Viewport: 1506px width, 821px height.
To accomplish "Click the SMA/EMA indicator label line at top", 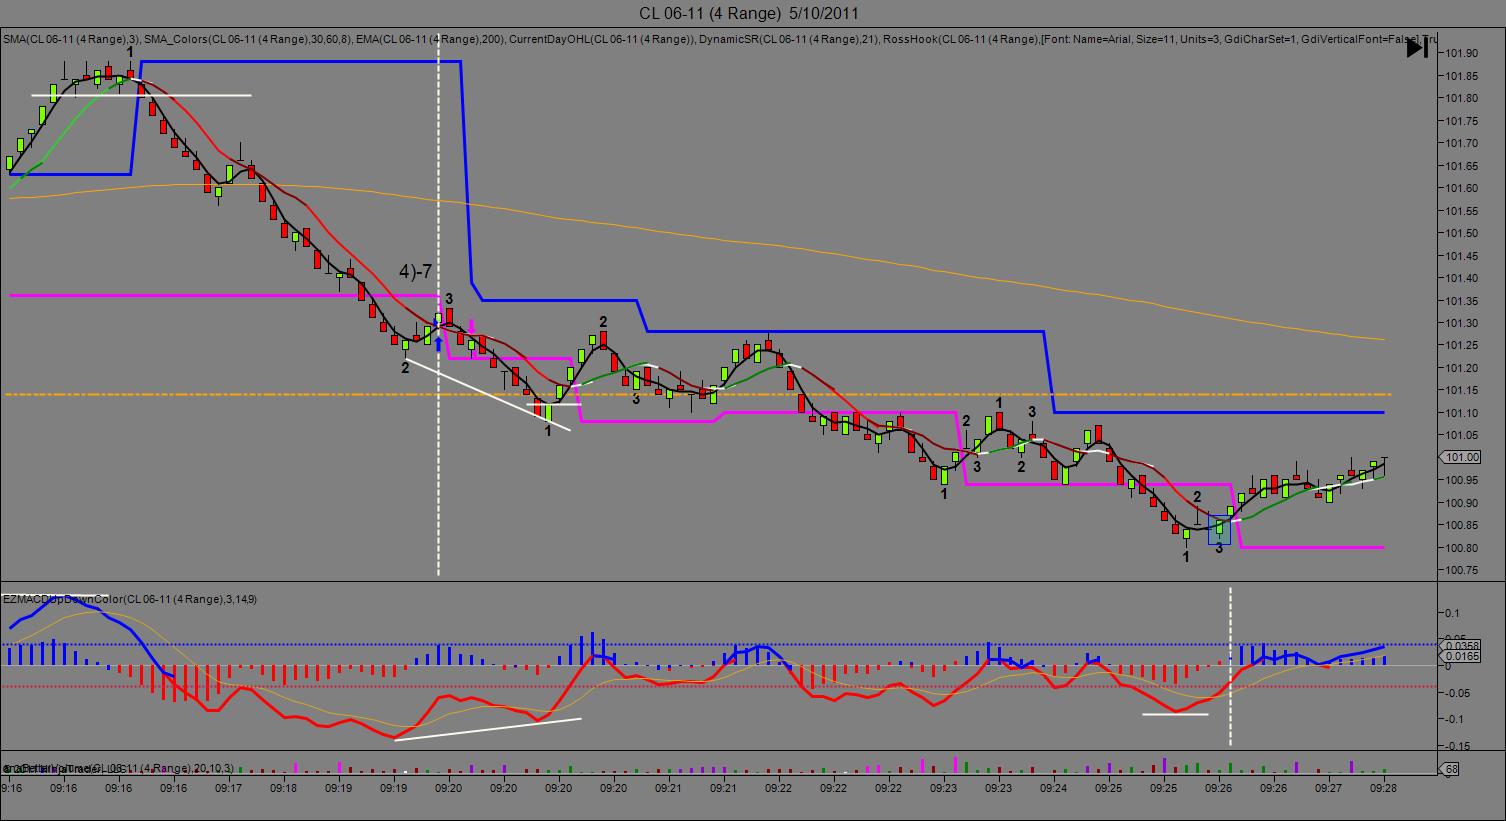I will (720, 39).
